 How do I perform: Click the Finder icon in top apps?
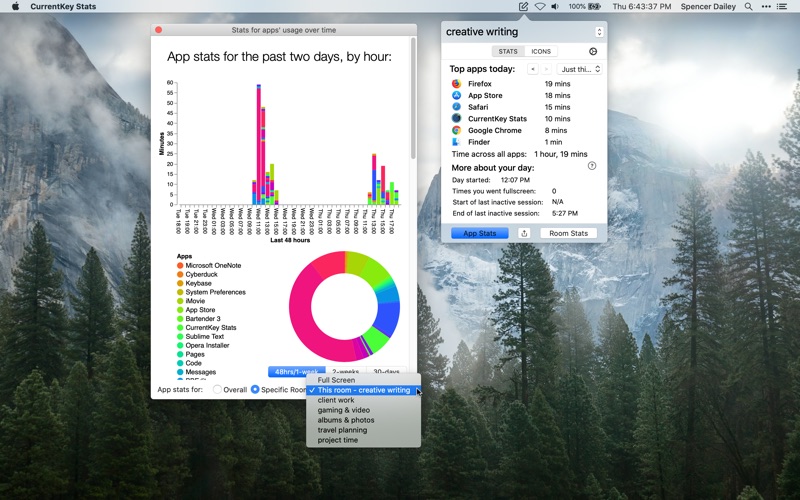coord(456,142)
